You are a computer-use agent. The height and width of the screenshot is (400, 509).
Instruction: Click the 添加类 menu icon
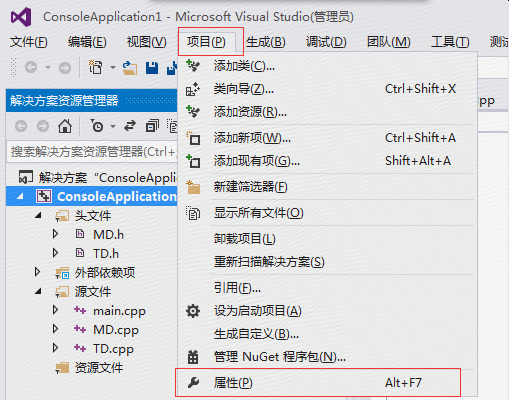coord(193,66)
